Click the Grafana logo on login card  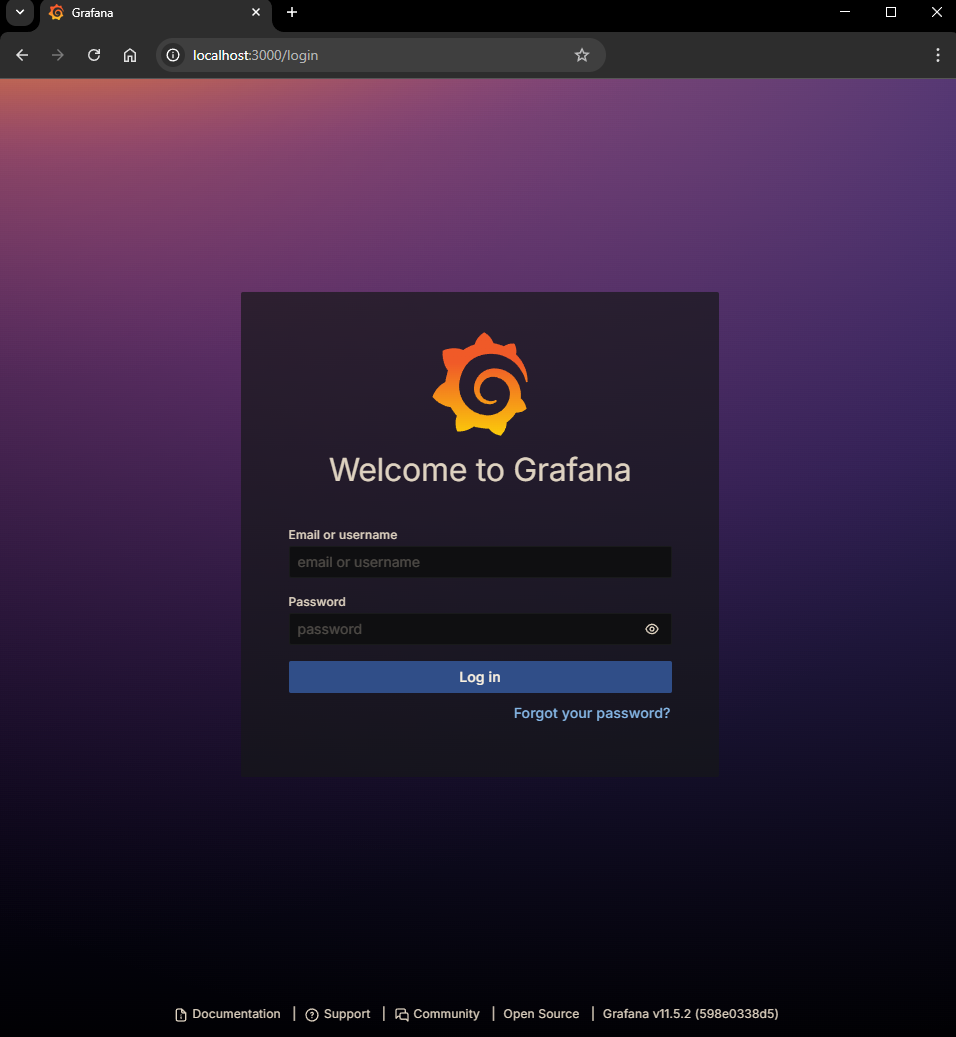coord(480,384)
